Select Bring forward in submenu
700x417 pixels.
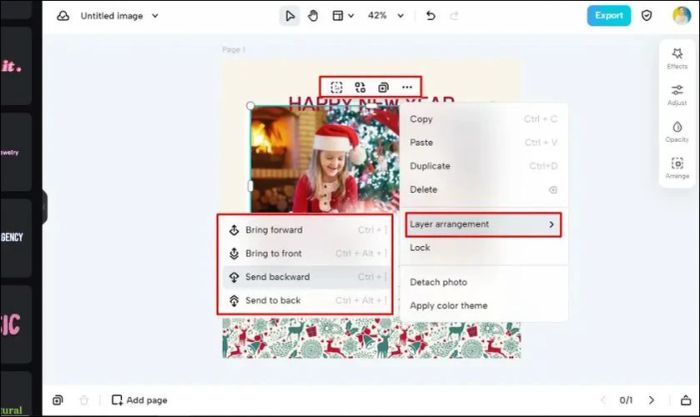pos(306,230)
